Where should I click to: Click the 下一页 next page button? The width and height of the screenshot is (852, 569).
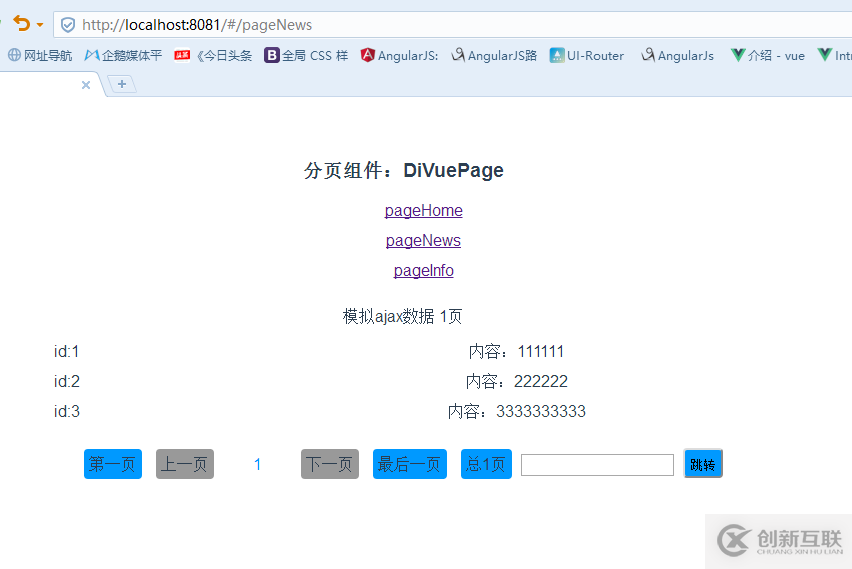point(330,464)
